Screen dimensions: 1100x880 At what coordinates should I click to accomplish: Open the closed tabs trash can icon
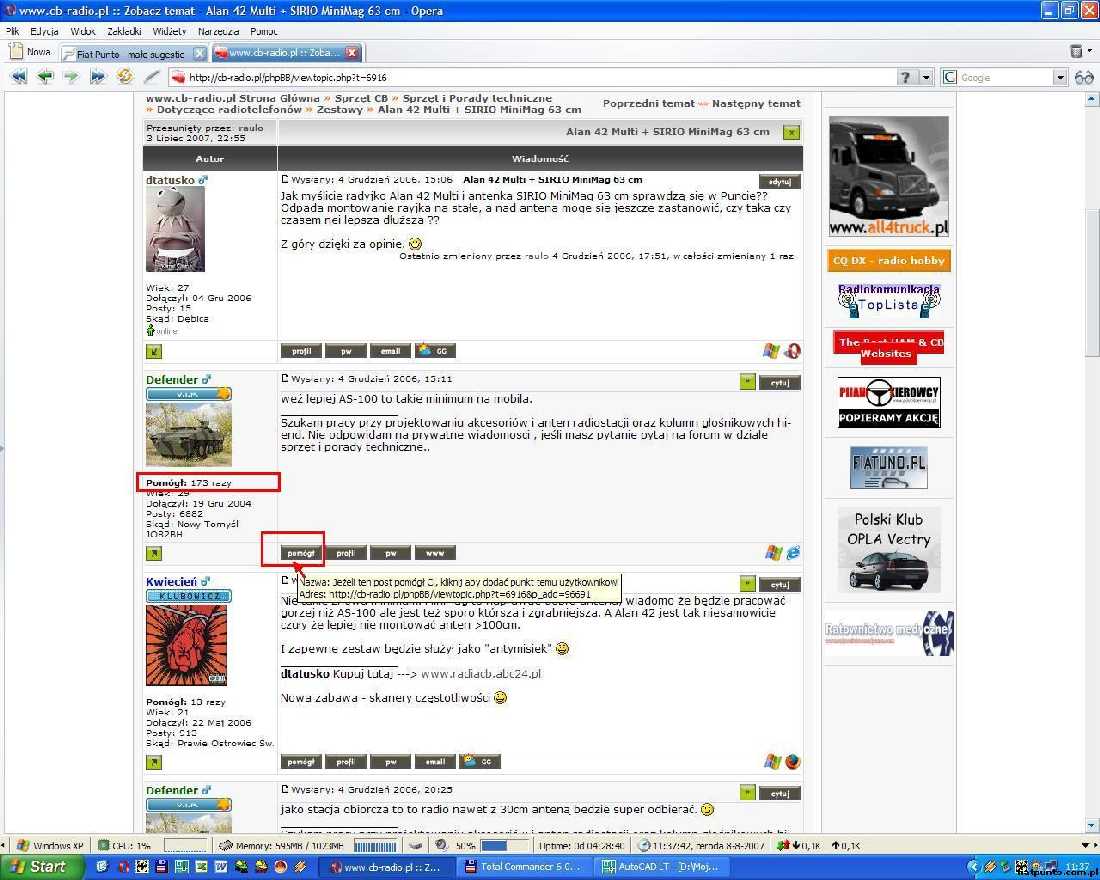coord(1075,51)
